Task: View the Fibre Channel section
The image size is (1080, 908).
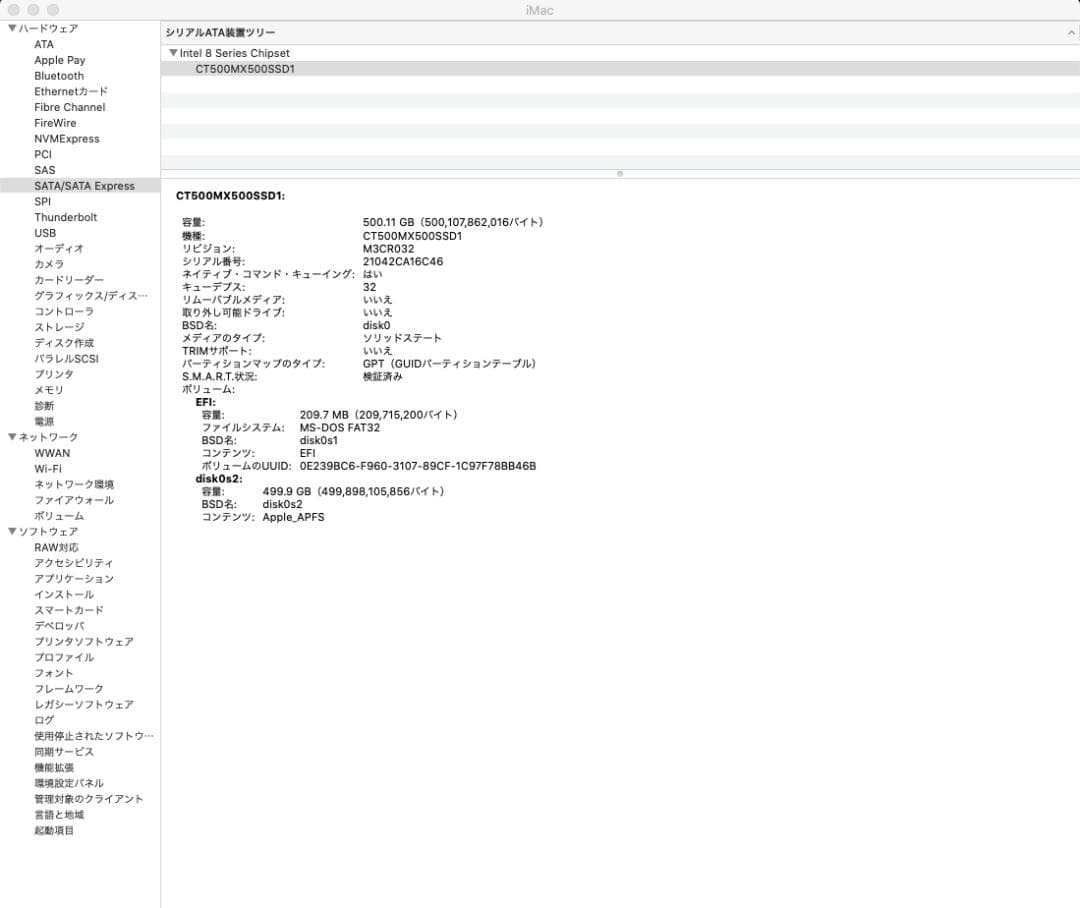Action: tap(68, 107)
